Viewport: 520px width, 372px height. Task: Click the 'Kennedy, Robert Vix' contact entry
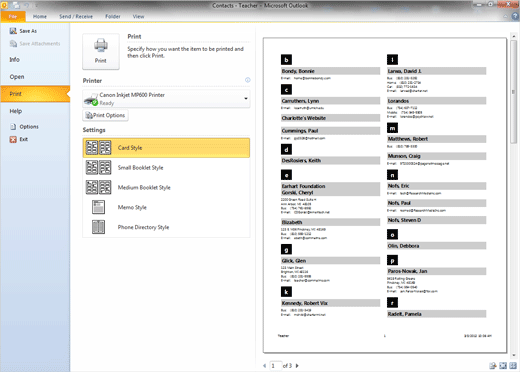330,303
